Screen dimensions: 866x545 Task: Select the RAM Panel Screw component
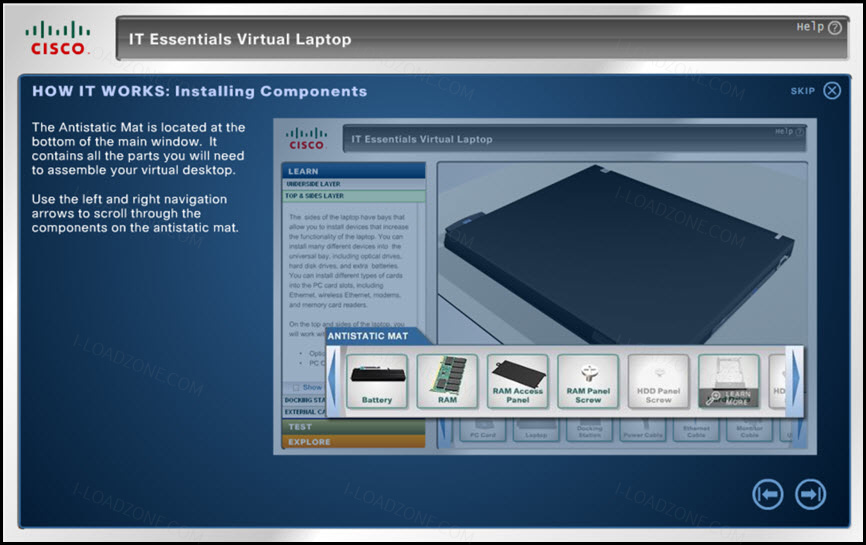[x=588, y=382]
